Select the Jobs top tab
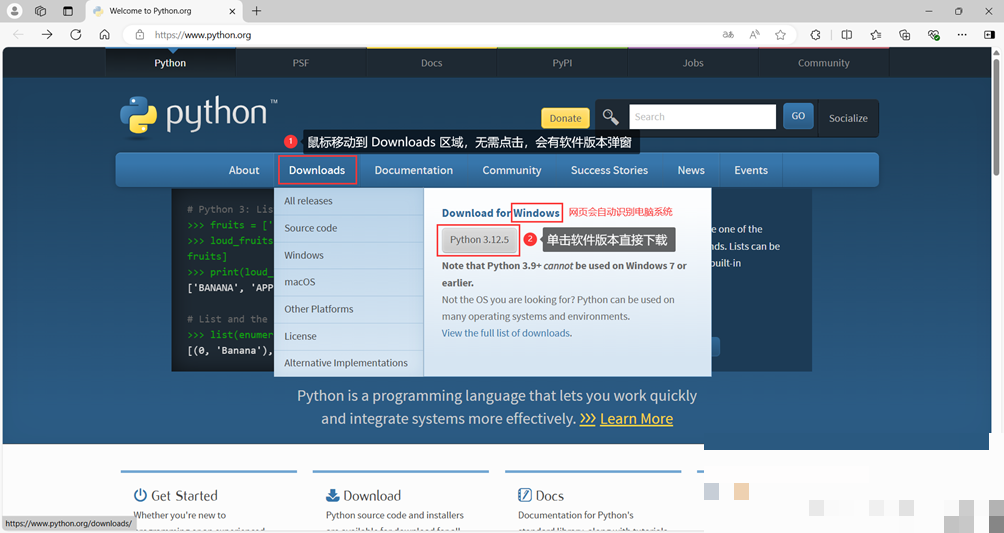 (693, 63)
